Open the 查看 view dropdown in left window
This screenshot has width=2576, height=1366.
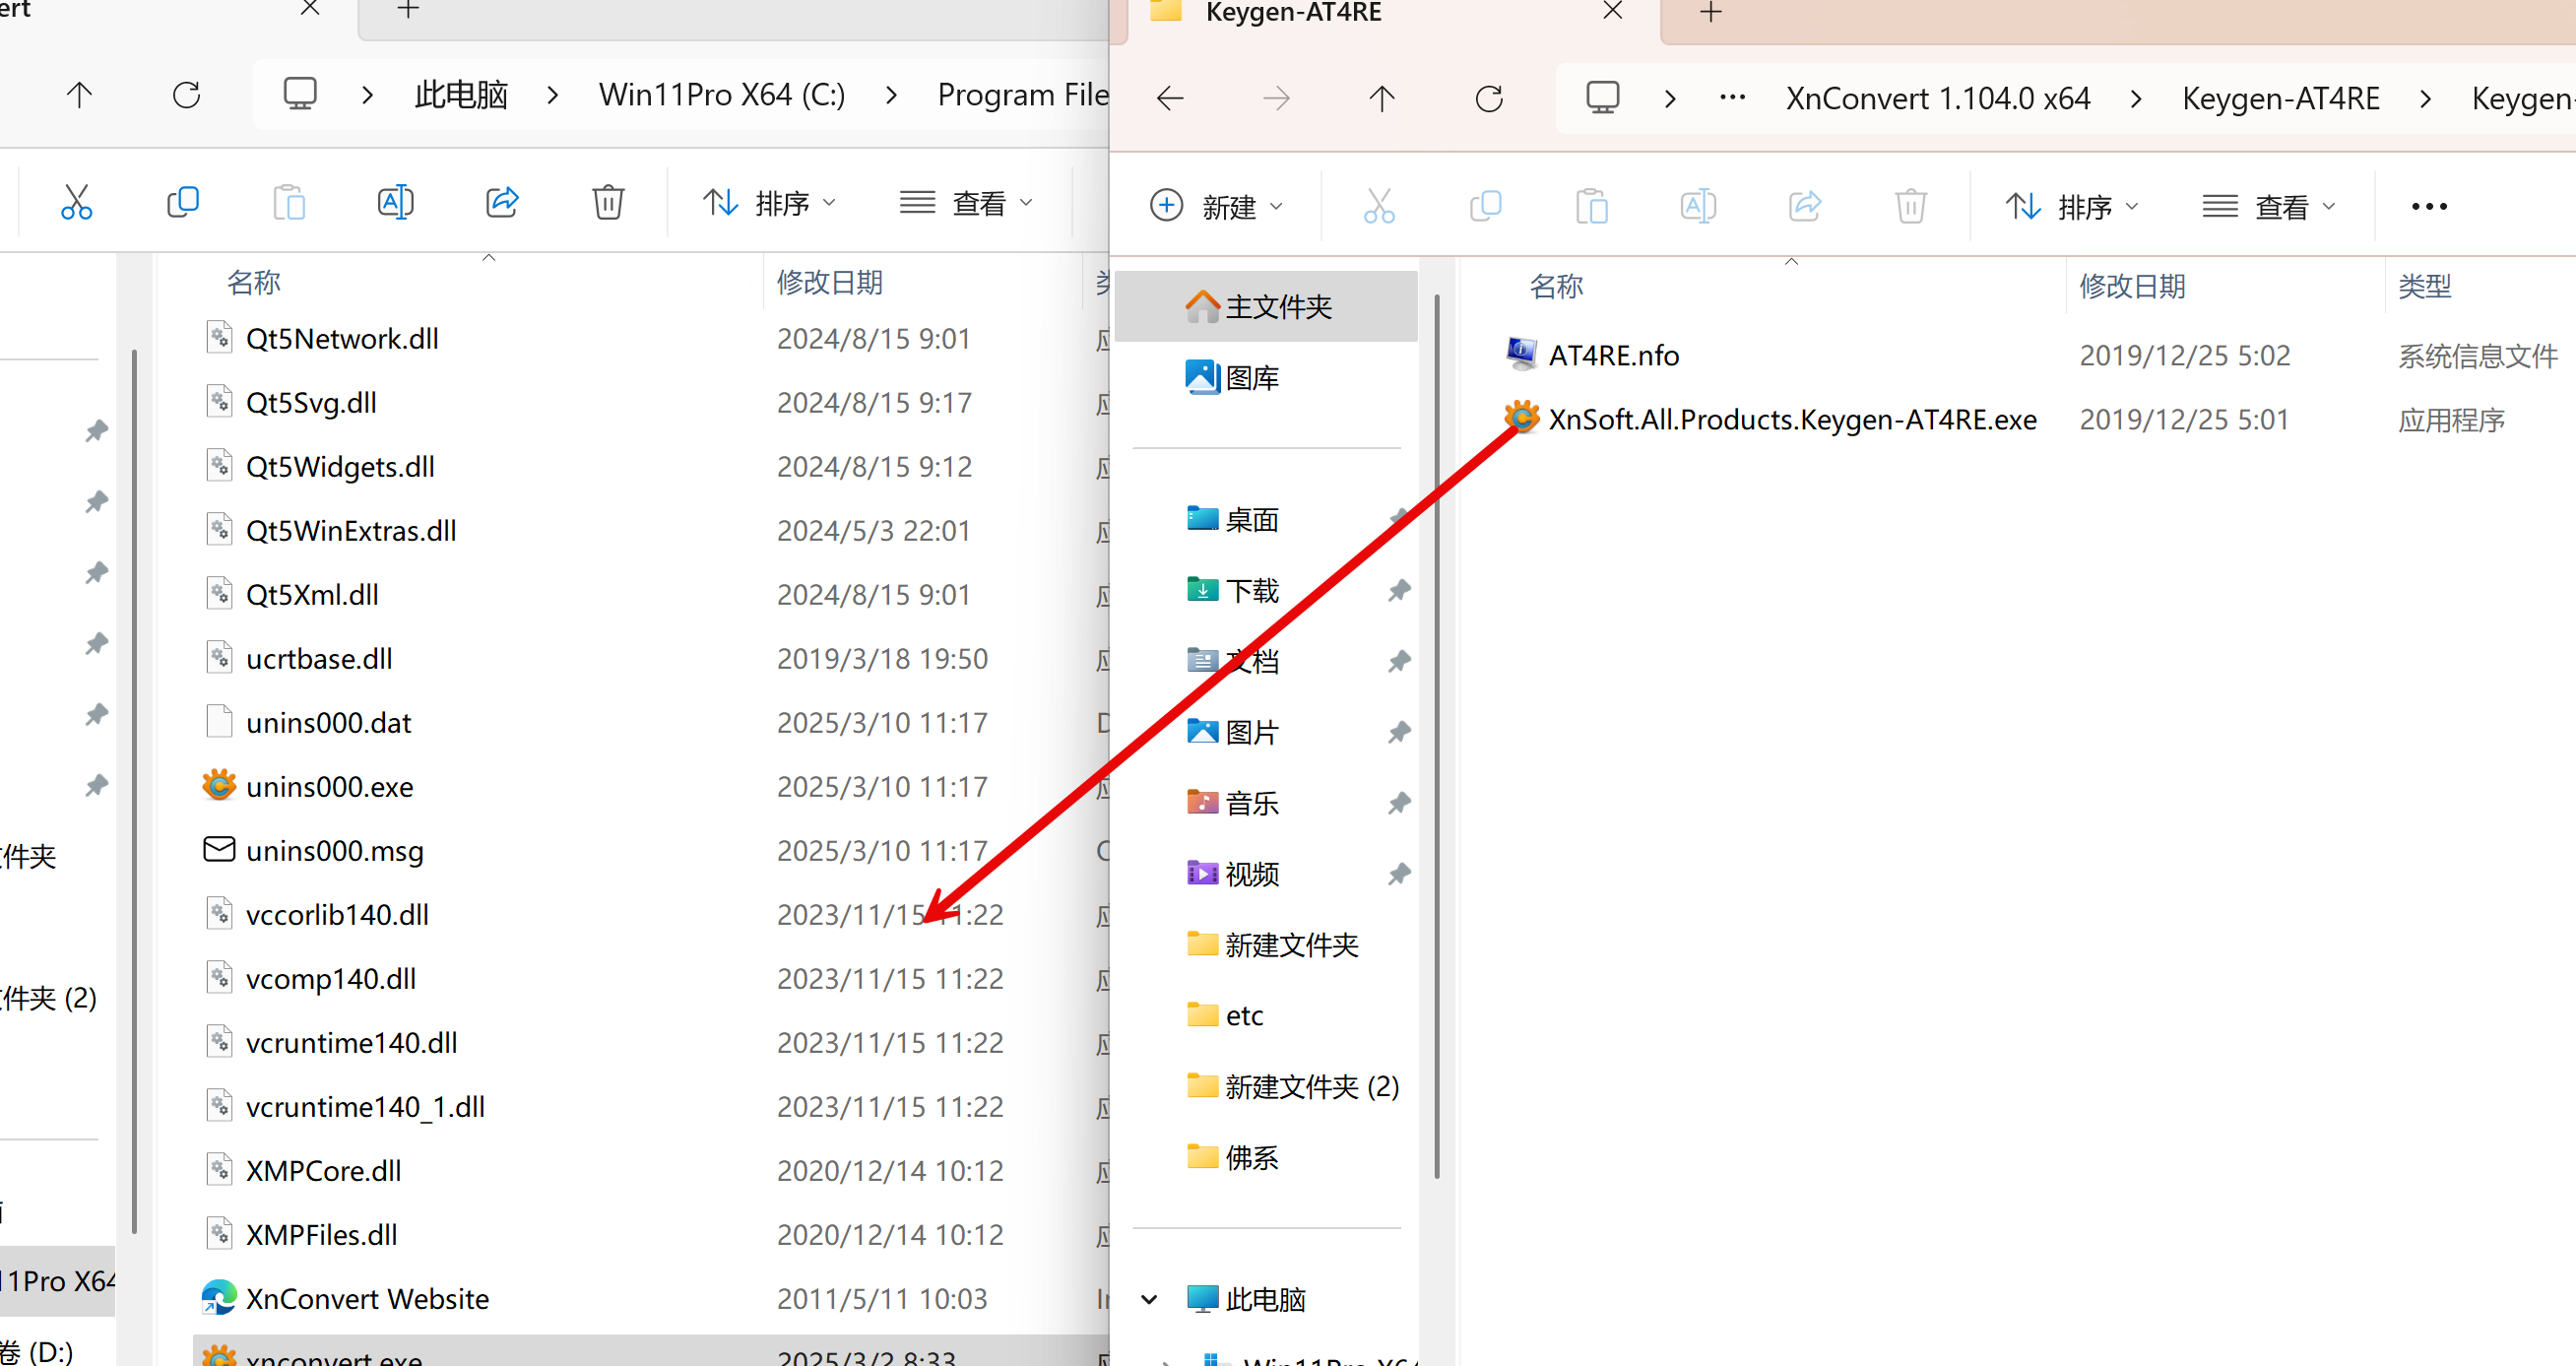coord(966,203)
